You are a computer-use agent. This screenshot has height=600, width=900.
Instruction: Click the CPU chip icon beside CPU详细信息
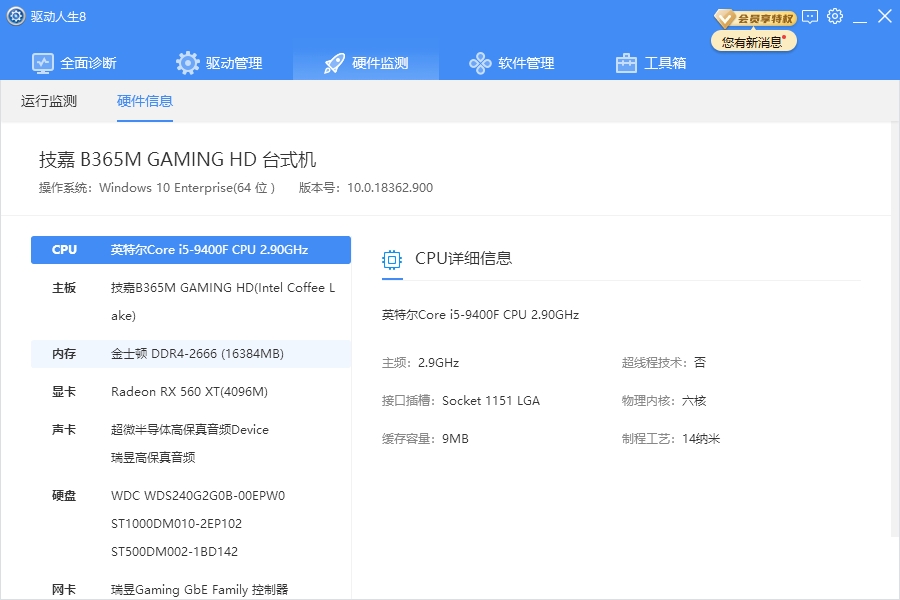[392, 260]
